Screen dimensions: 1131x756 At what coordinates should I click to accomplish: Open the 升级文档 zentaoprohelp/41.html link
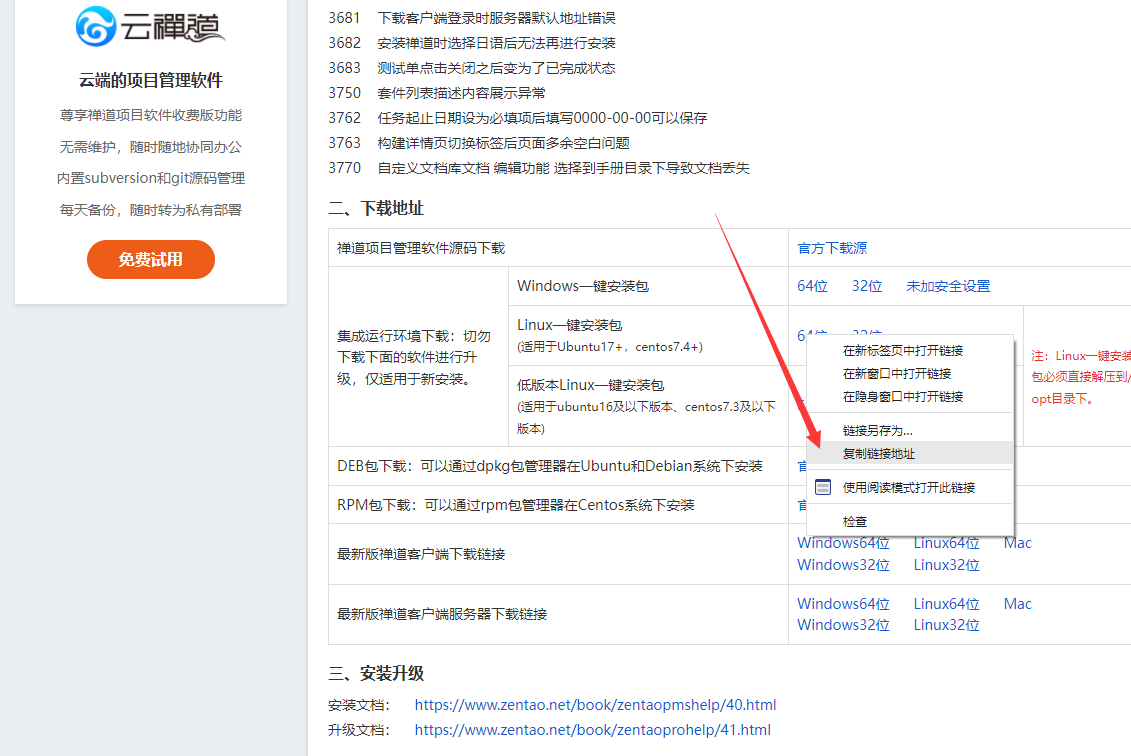(592, 730)
